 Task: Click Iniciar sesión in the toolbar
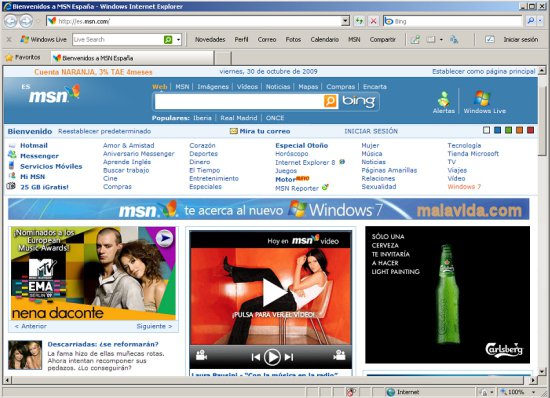pos(521,40)
